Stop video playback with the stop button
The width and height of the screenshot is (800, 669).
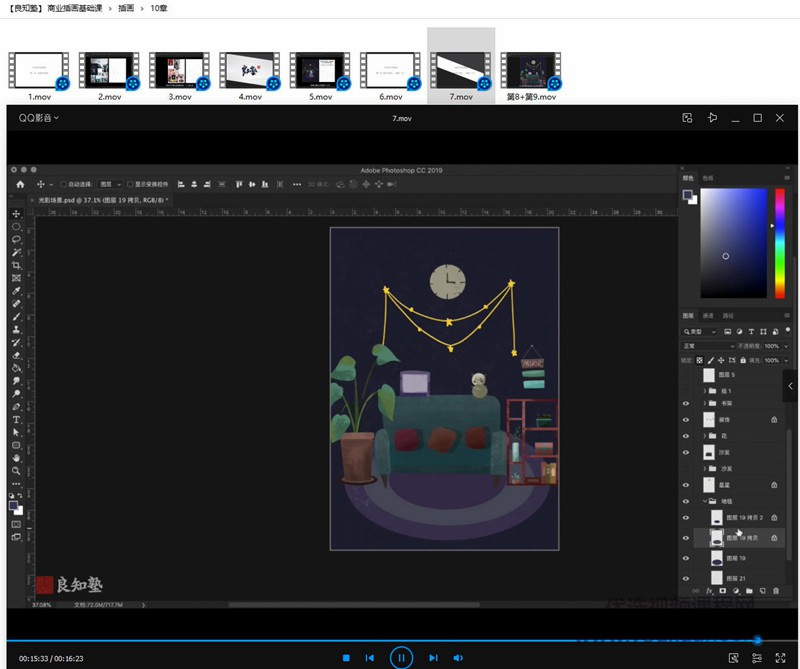345,658
